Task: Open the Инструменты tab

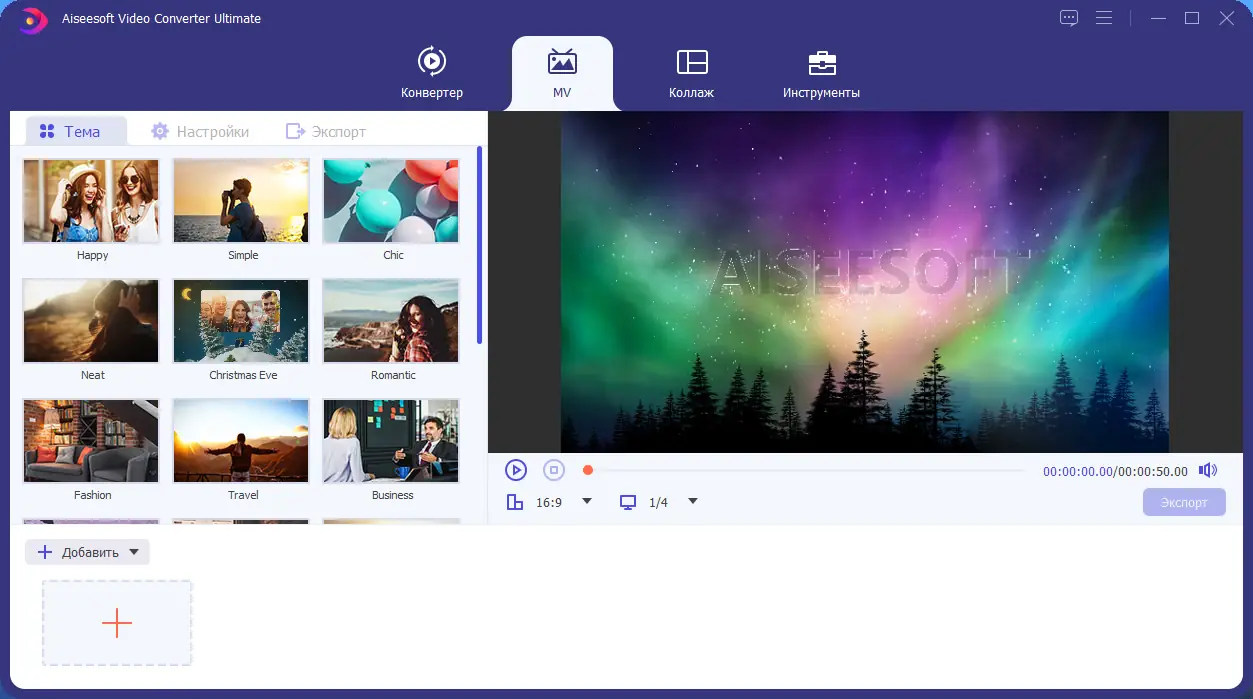Action: (x=821, y=73)
